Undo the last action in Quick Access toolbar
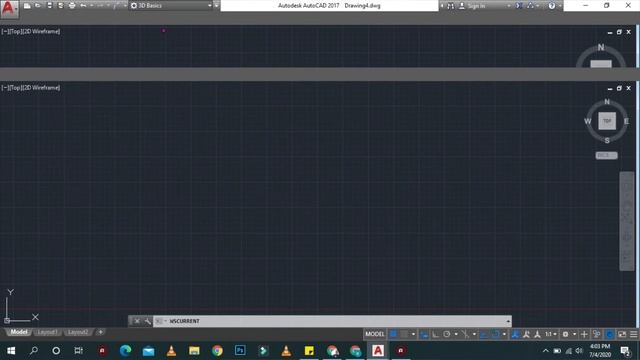Screen dimensions: 640x360 83,6
